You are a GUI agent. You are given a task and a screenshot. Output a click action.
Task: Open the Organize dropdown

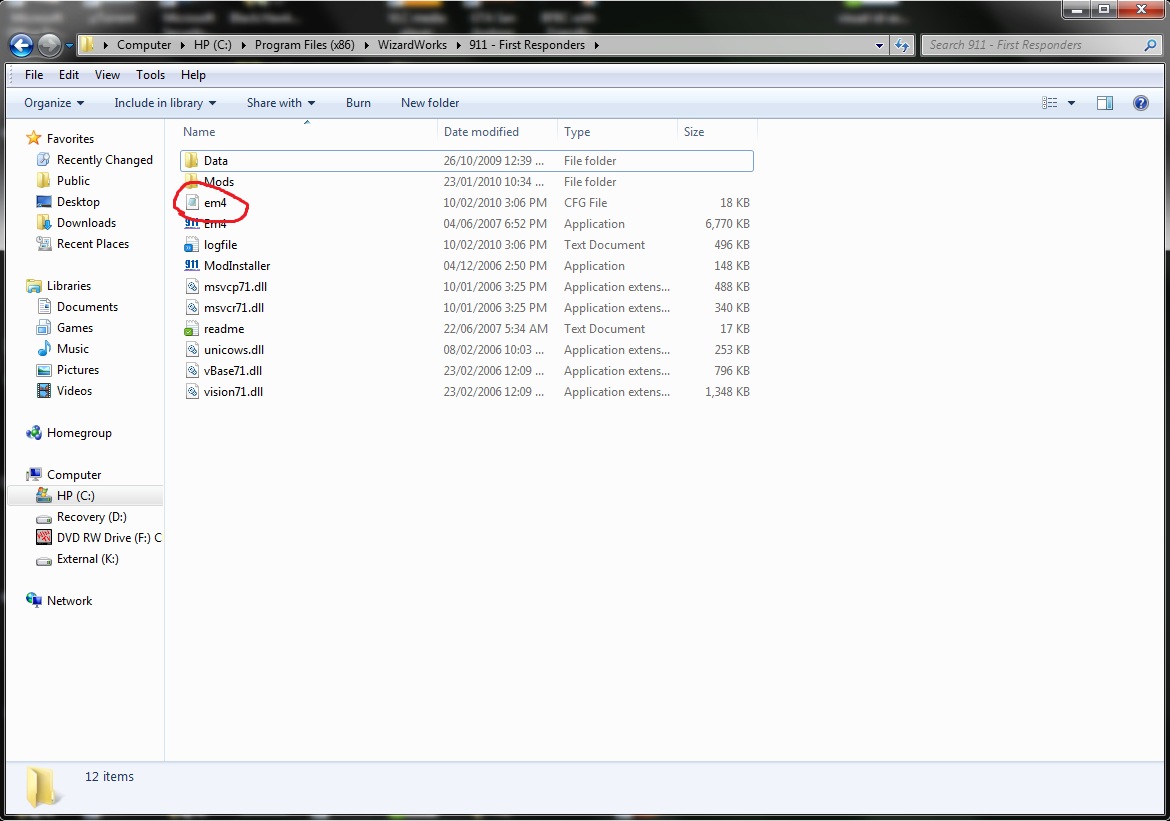point(54,103)
